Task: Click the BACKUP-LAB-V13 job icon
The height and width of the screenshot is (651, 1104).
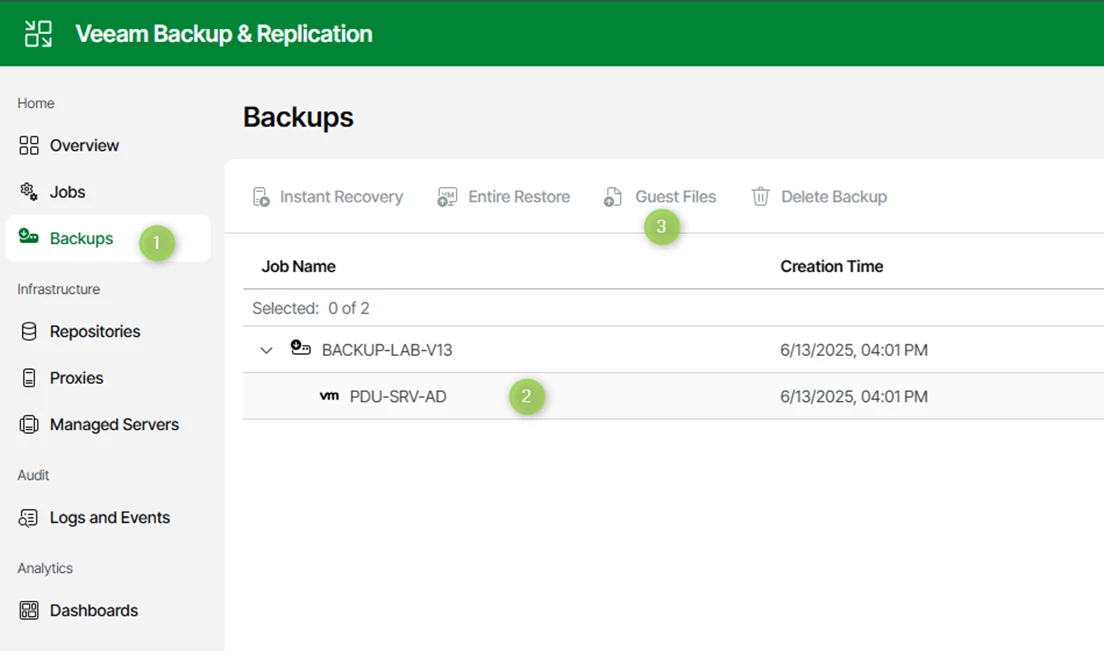Action: click(301, 348)
